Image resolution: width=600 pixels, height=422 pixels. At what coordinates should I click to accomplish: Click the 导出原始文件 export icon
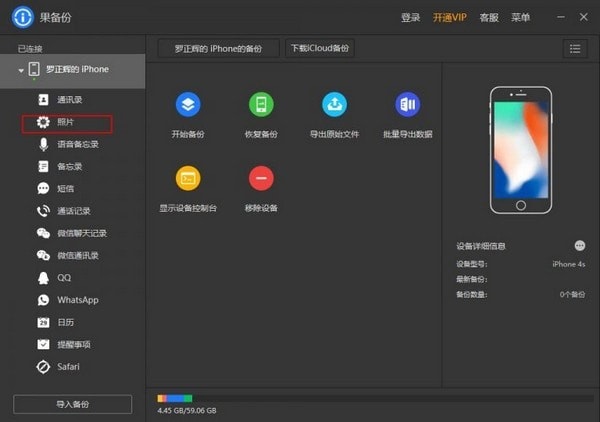tap(334, 104)
